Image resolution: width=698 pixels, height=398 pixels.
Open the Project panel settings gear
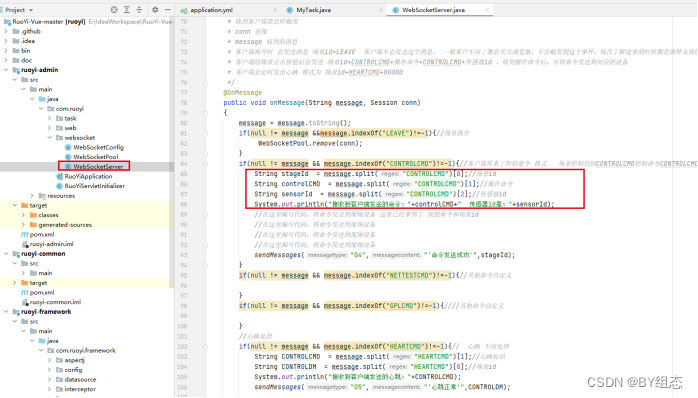point(155,10)
